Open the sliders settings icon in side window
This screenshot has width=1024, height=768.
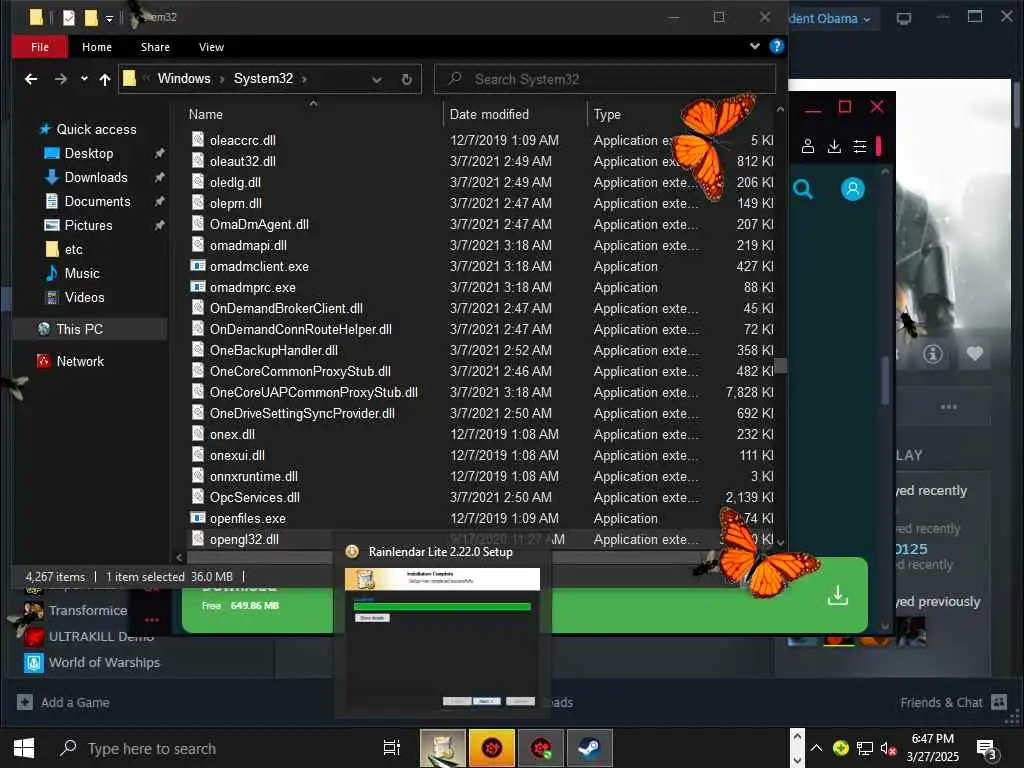860,146
